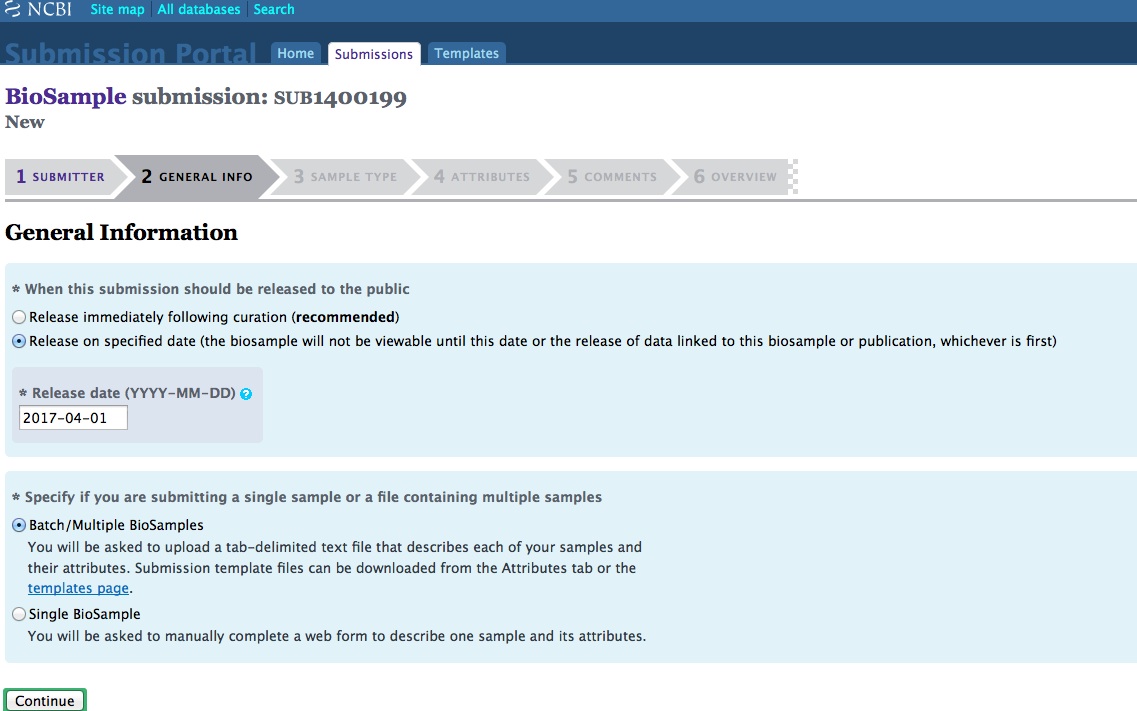1137x711 pixels.
Task: Click step 5 Comments
Action: pyautogui.click(x=612, y=177)
